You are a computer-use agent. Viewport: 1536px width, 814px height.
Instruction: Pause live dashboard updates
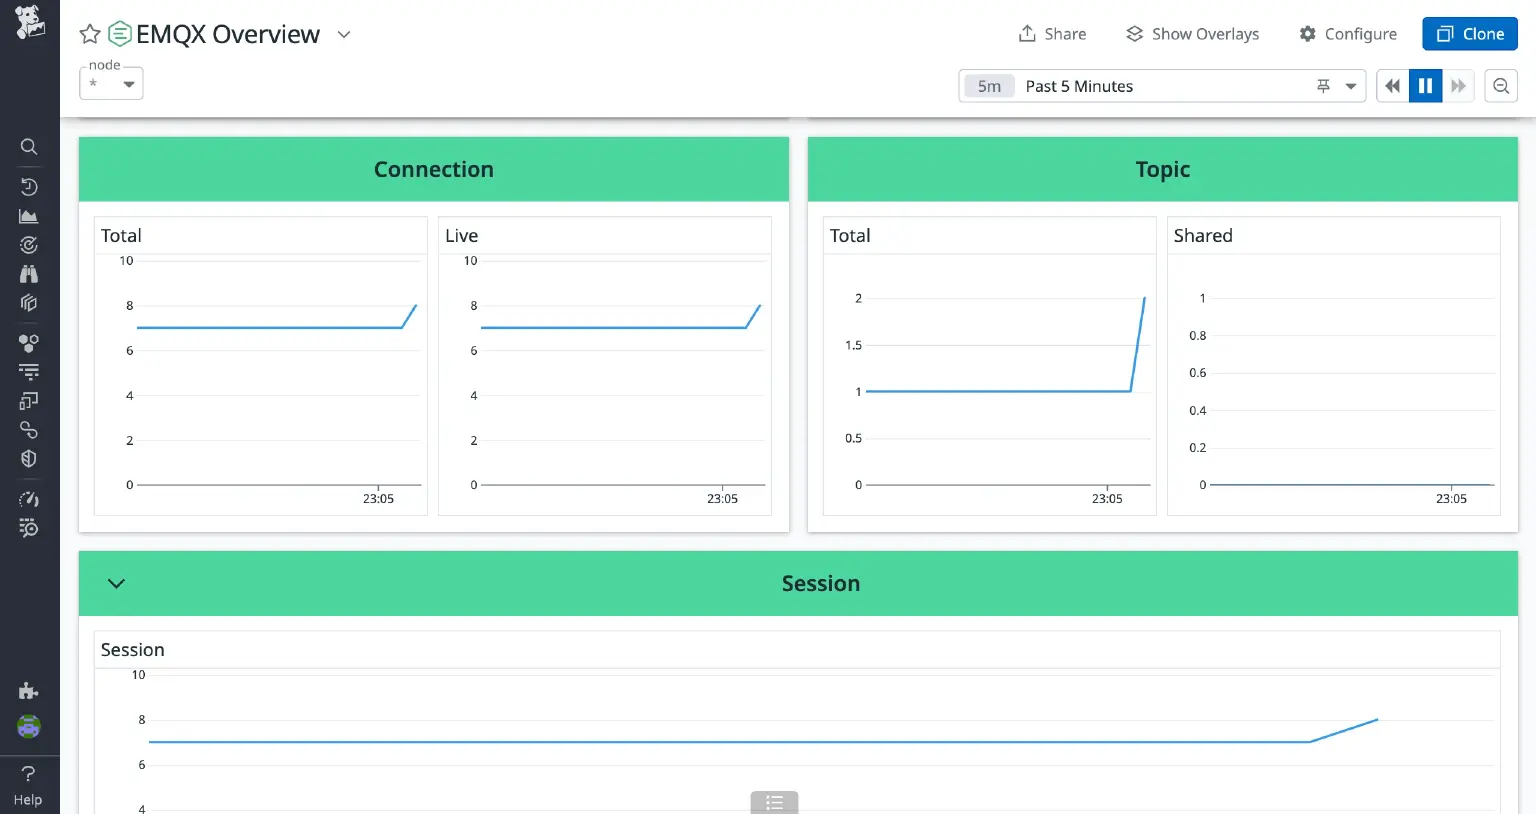(x=1425, y=85)
